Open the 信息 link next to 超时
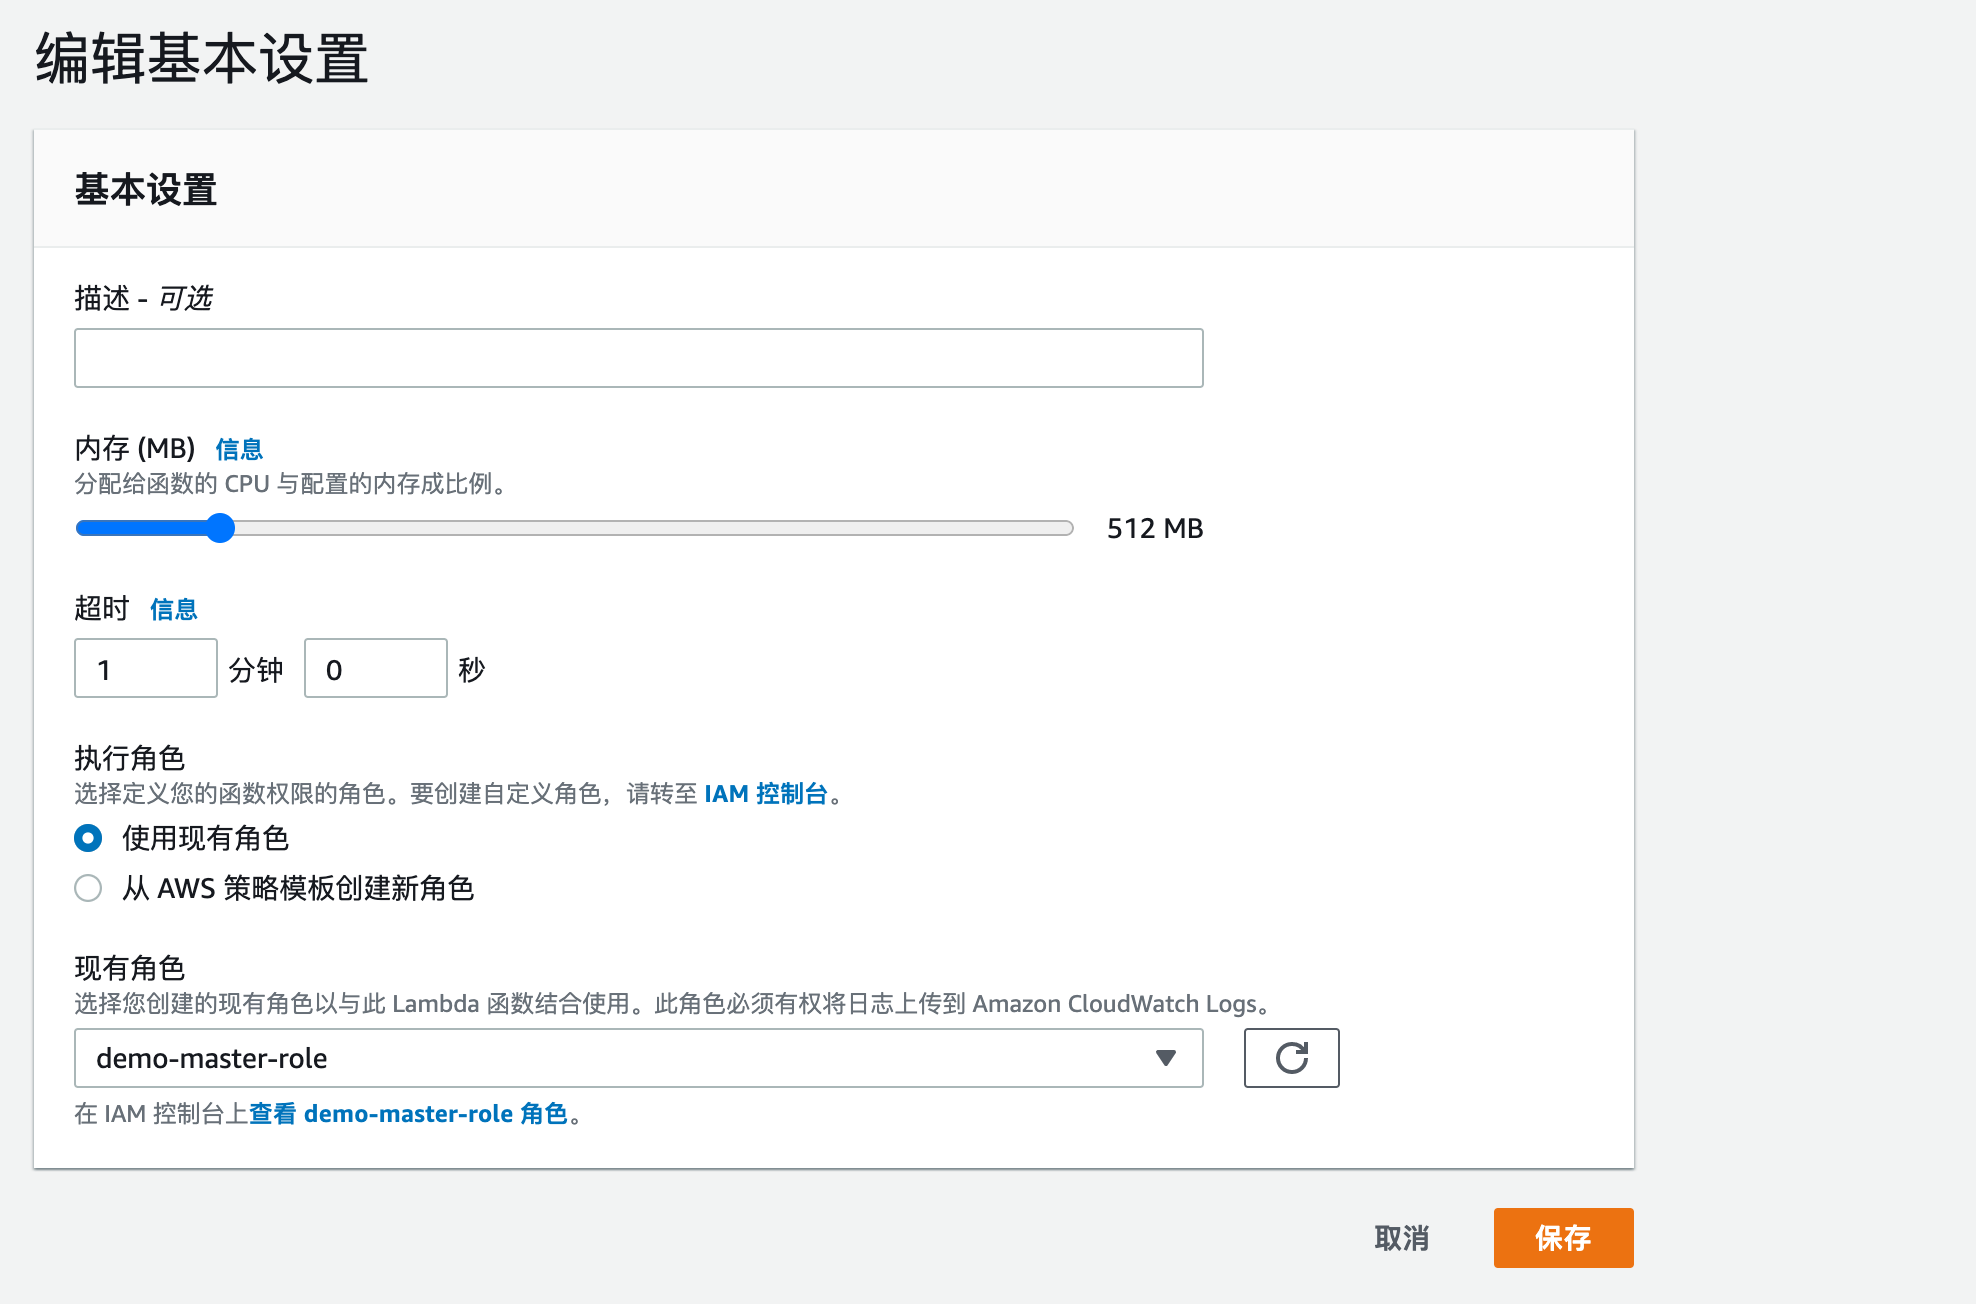The image size is (1976, 1304). [173, 609]
